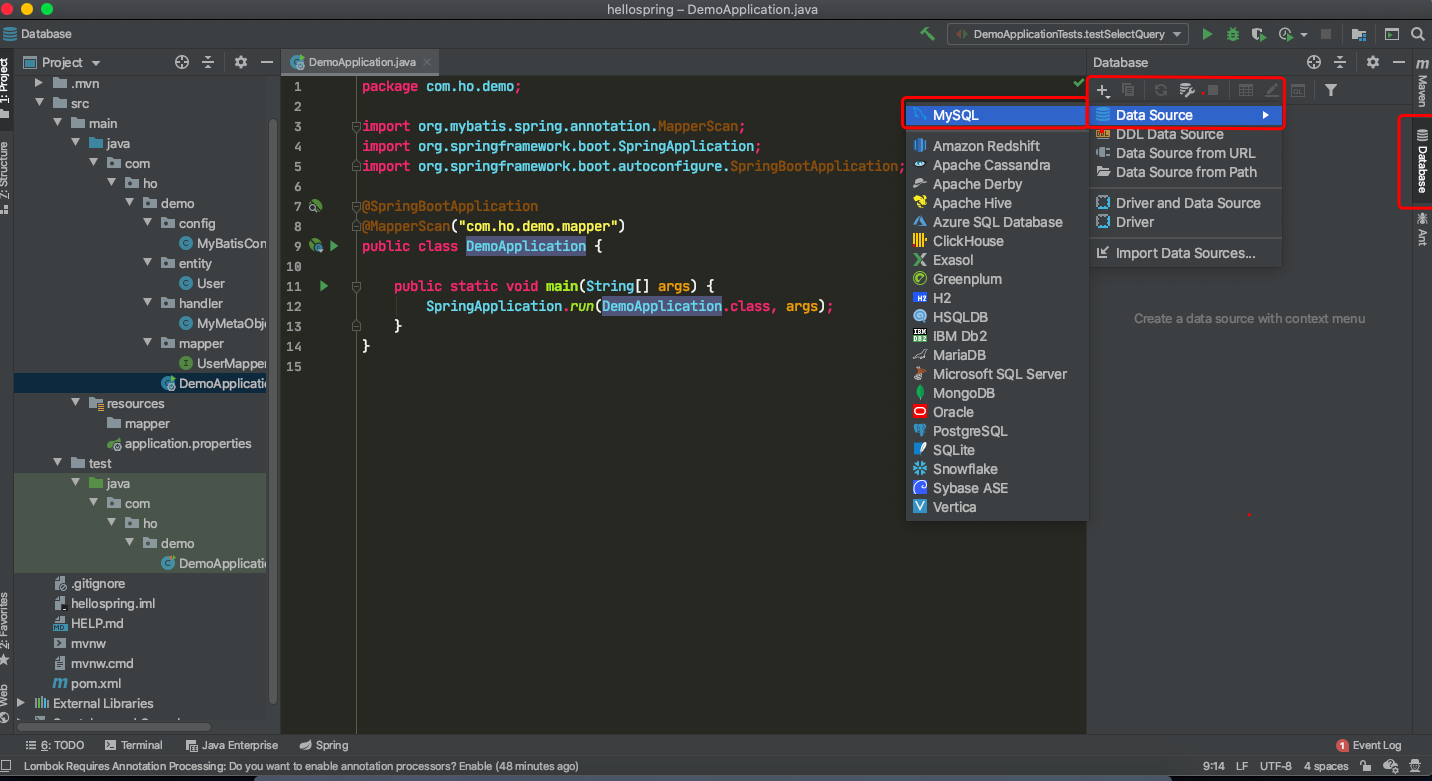1432x781 pixels.
Task: Open Data Source Properties wrench icon
Action: pos(1187,90)
